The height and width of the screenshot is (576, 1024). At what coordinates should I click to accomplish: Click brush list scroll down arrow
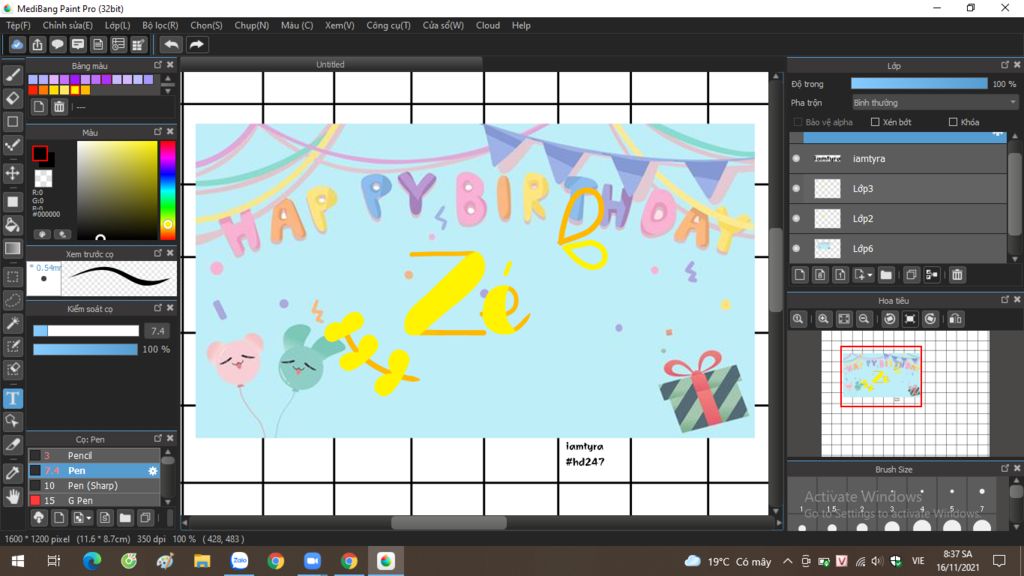[x=168, y=502]
